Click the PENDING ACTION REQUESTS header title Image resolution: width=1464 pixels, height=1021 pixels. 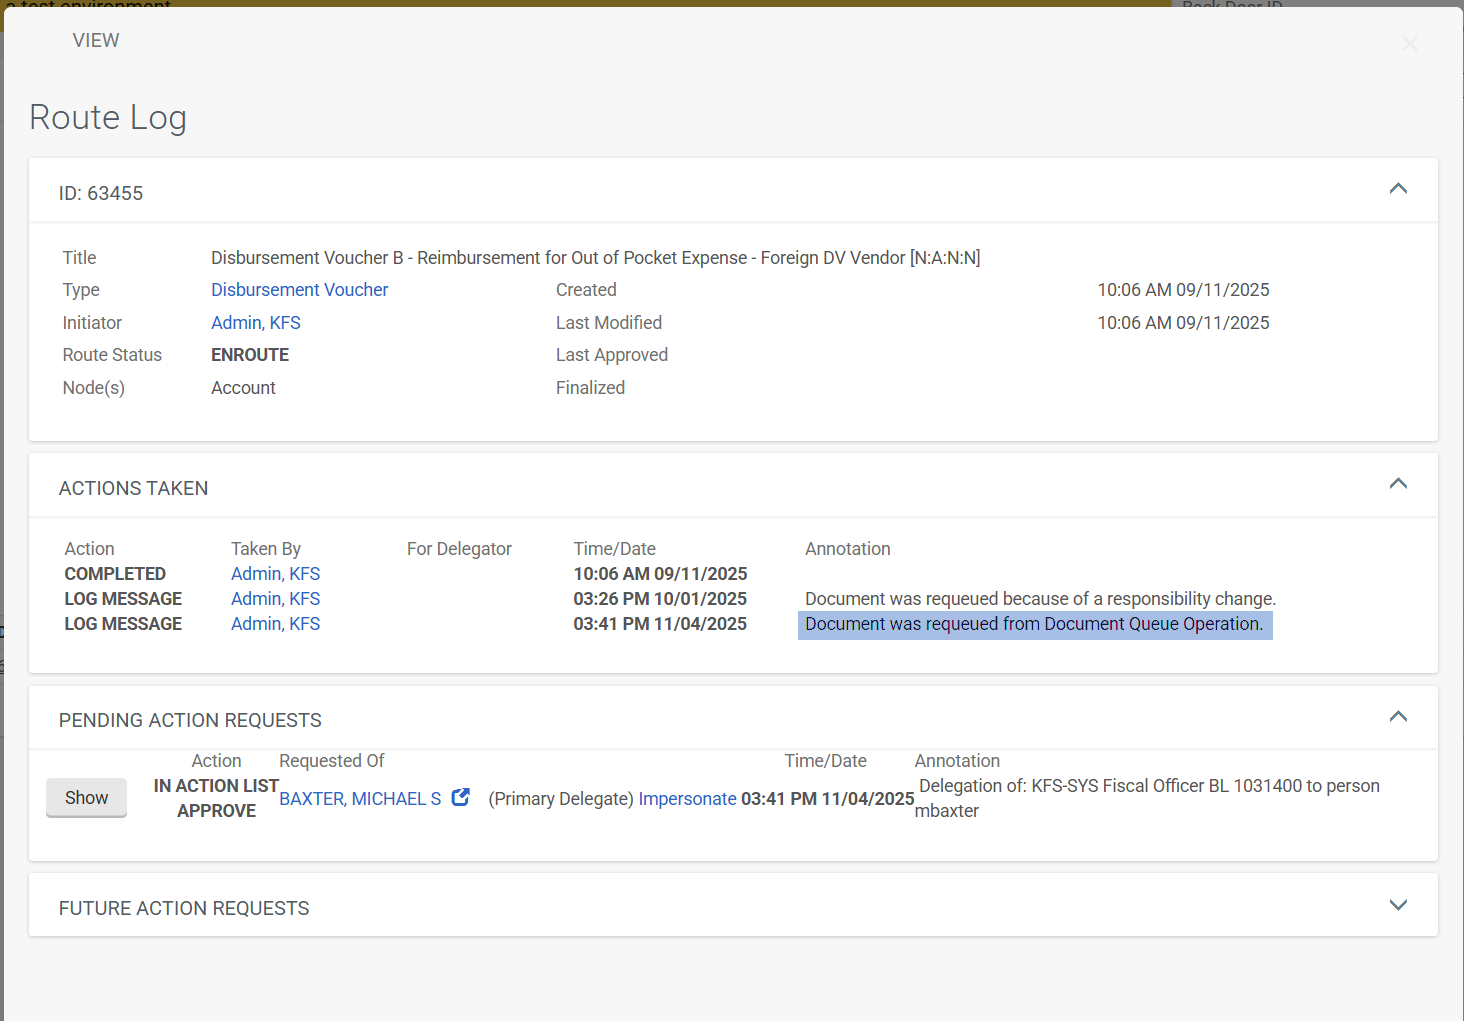coord(190,720)
